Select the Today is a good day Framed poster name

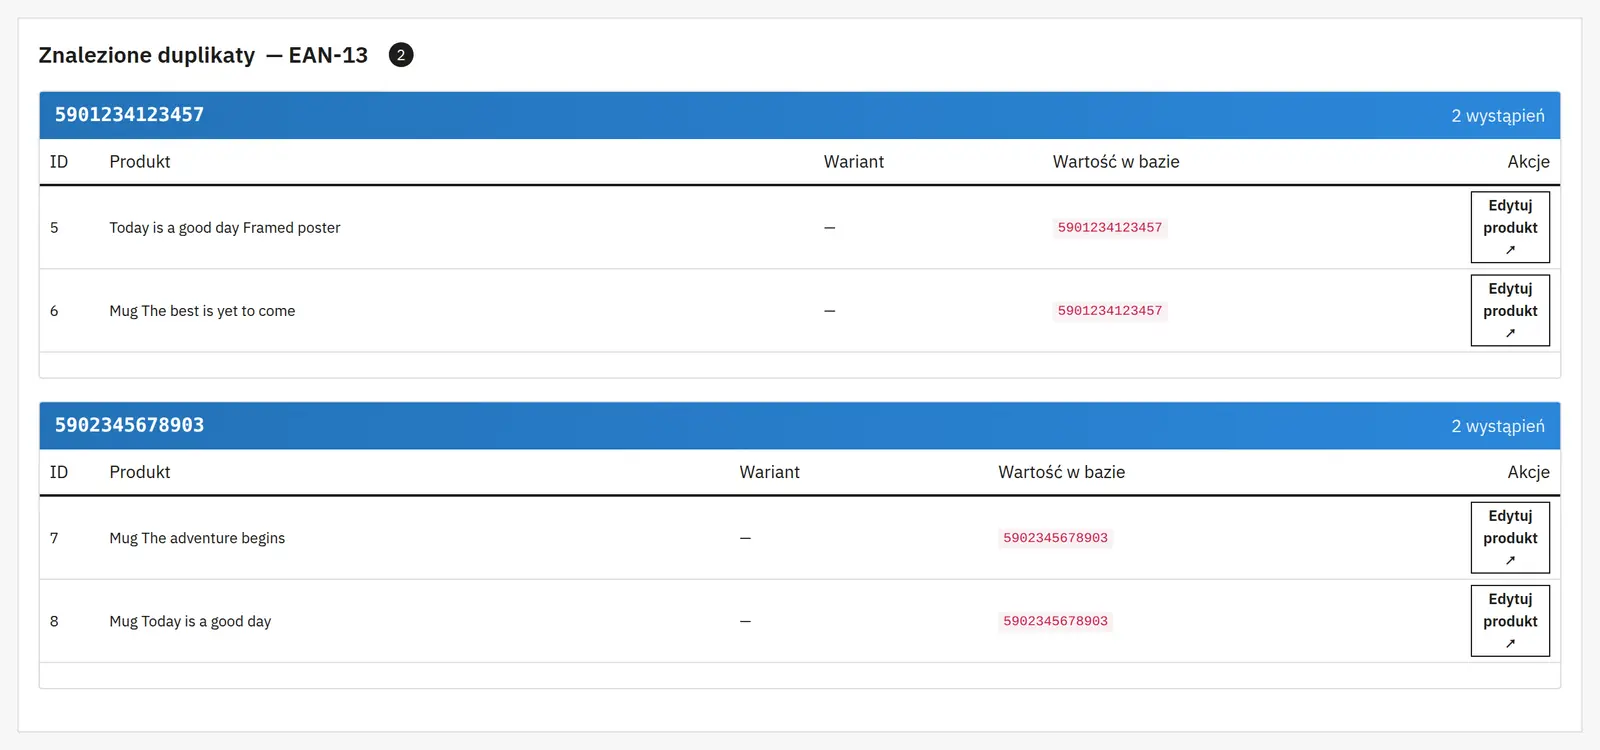[225, 228]
